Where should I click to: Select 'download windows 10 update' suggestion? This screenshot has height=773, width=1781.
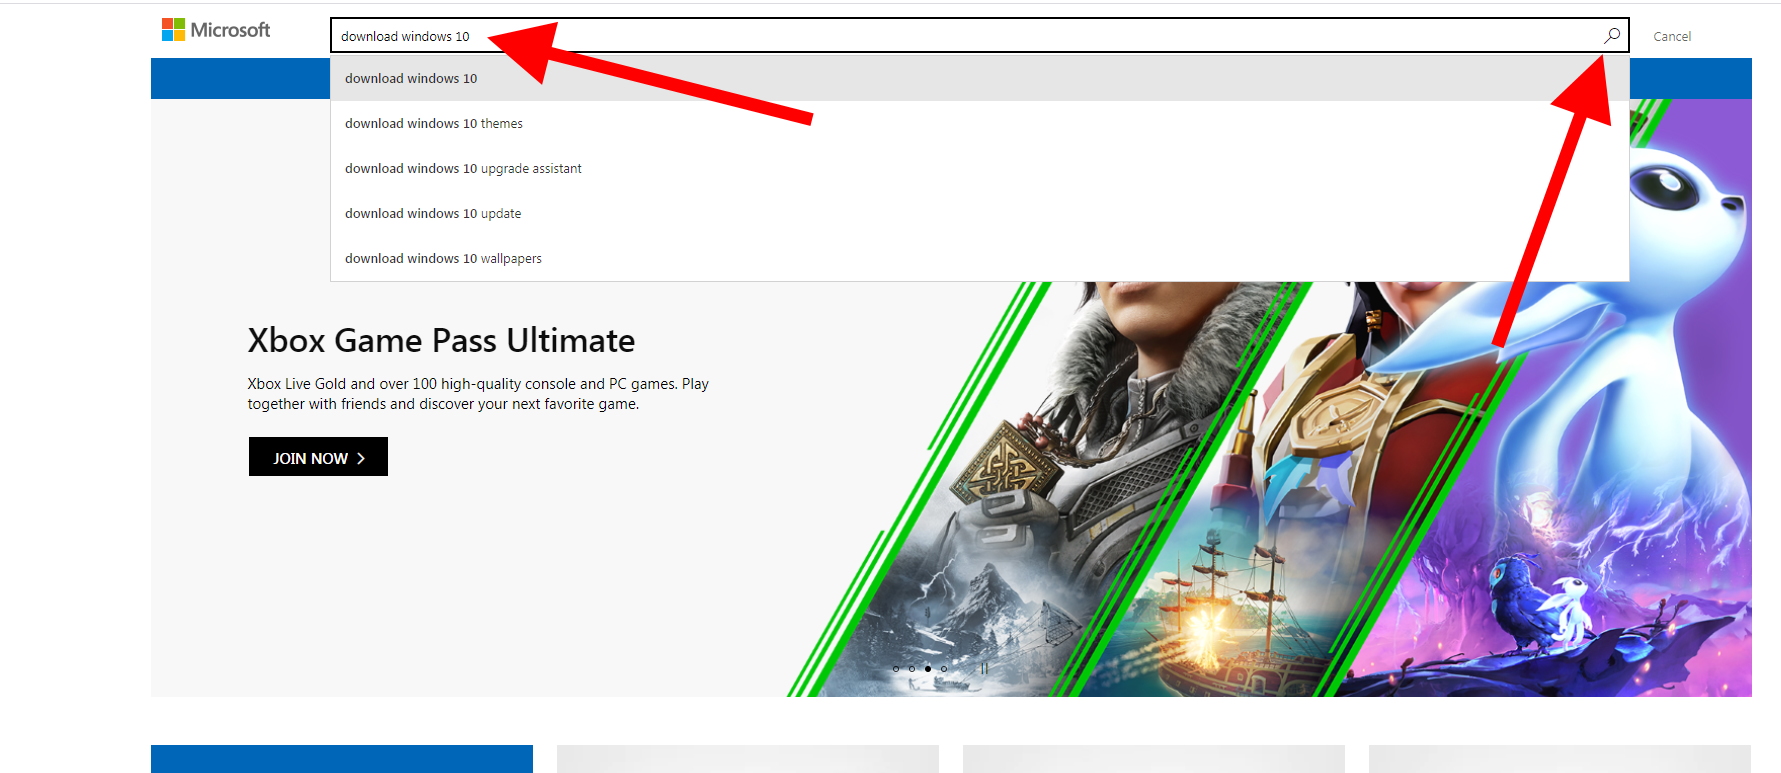980,213
